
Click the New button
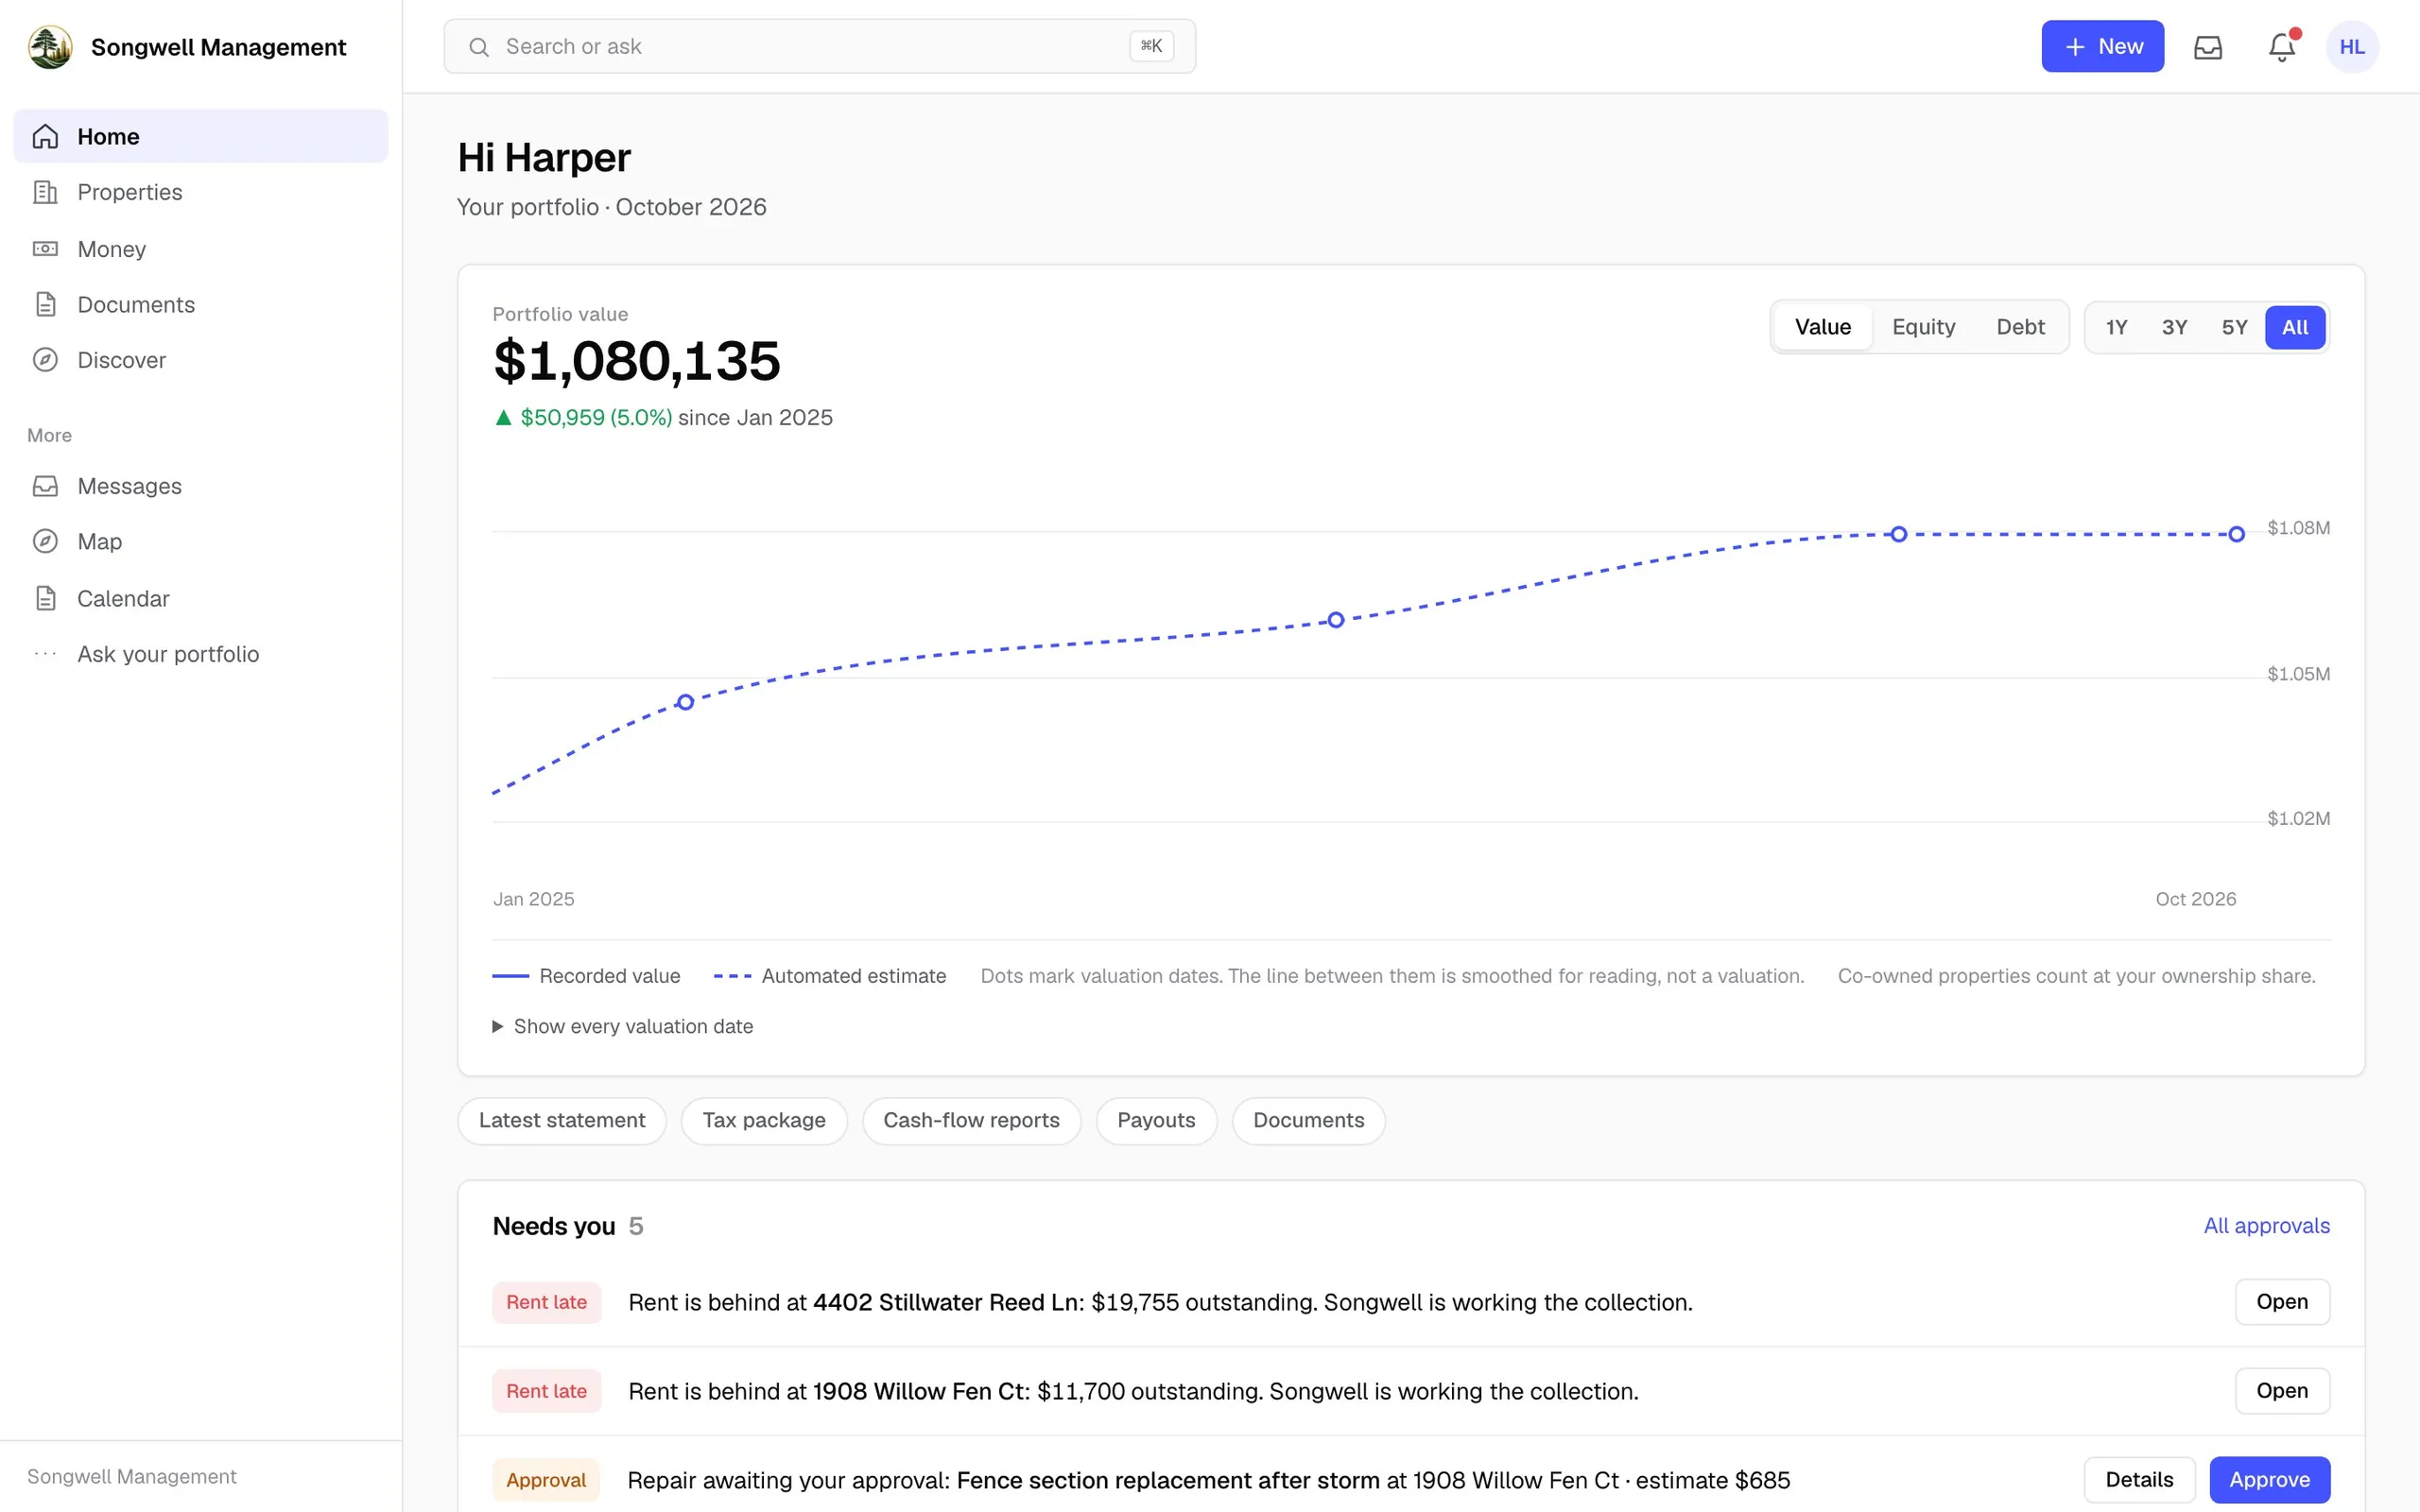coord(2102,47)
